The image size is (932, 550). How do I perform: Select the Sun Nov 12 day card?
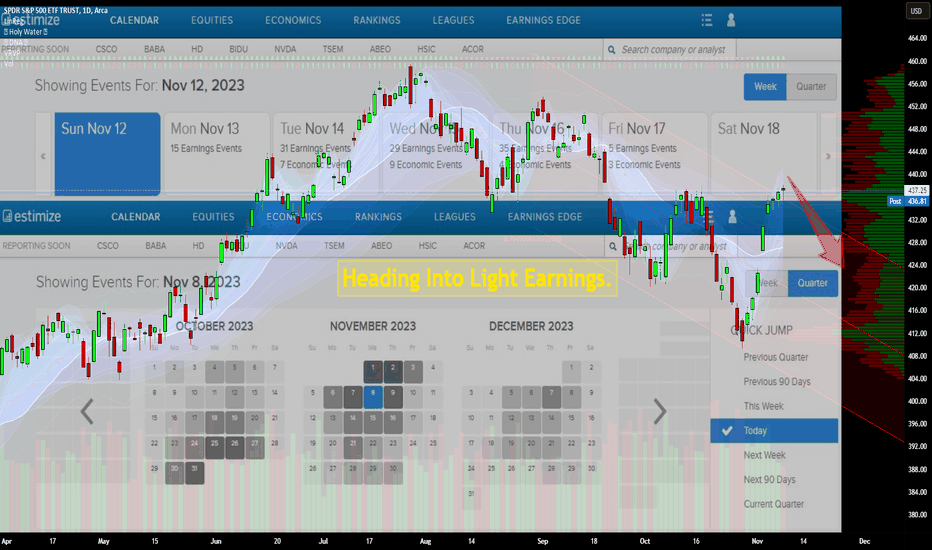coord(108,154)
